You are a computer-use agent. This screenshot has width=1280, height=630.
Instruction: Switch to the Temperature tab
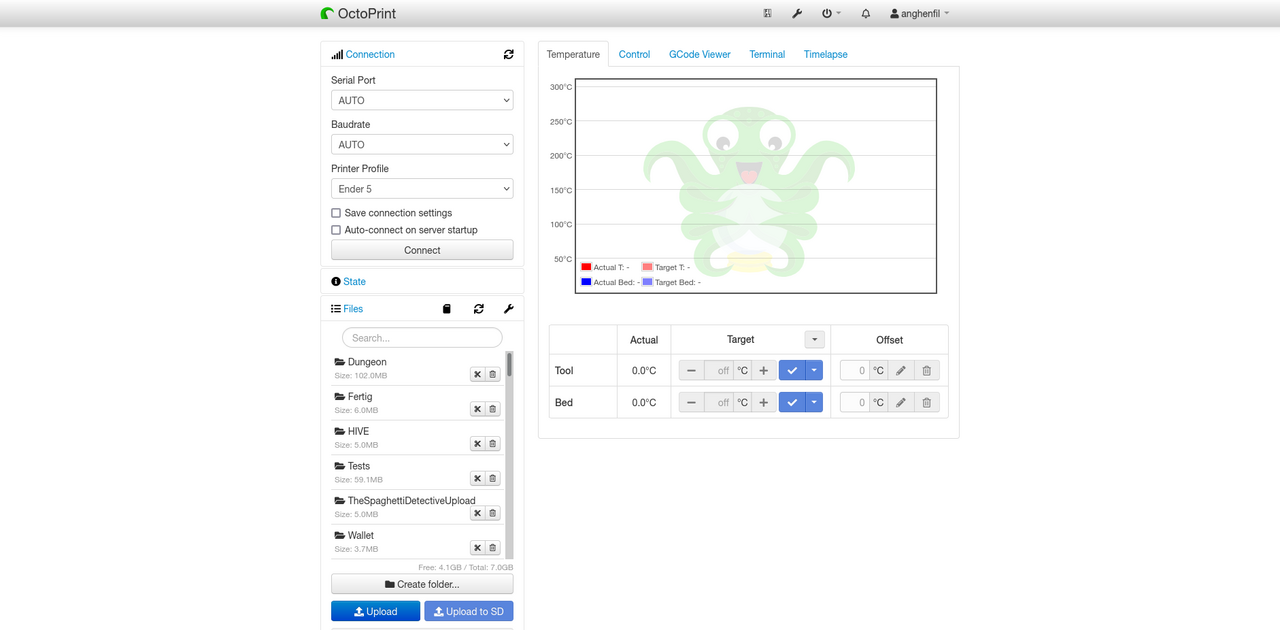[x=573, y=54]
